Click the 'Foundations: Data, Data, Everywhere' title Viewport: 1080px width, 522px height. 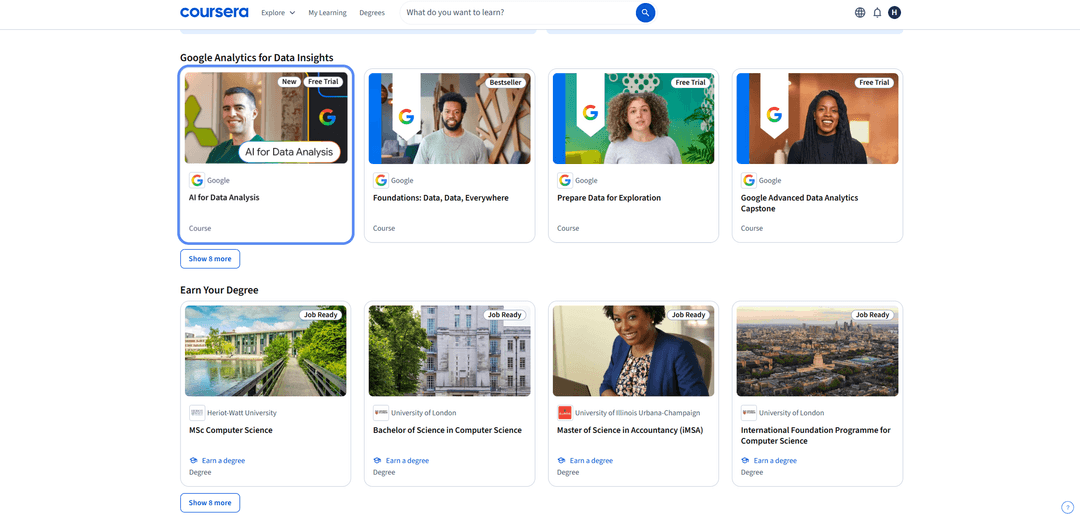441,198
